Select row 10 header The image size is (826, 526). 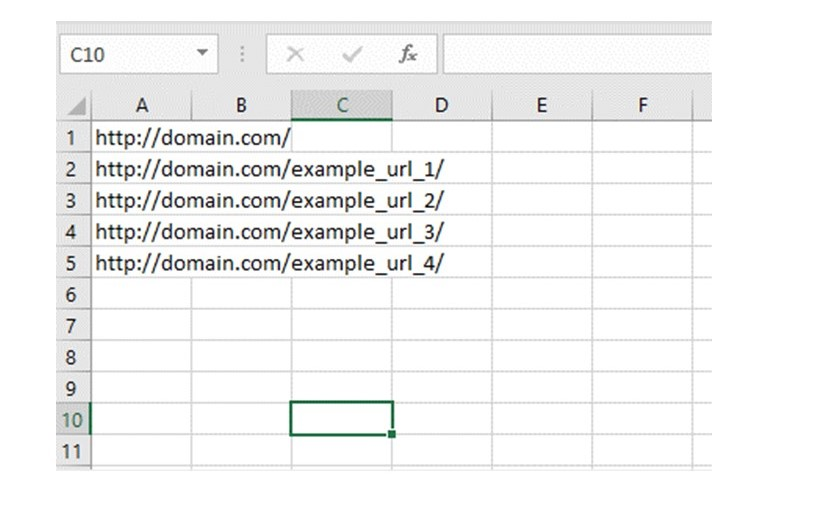coord(72,419)
